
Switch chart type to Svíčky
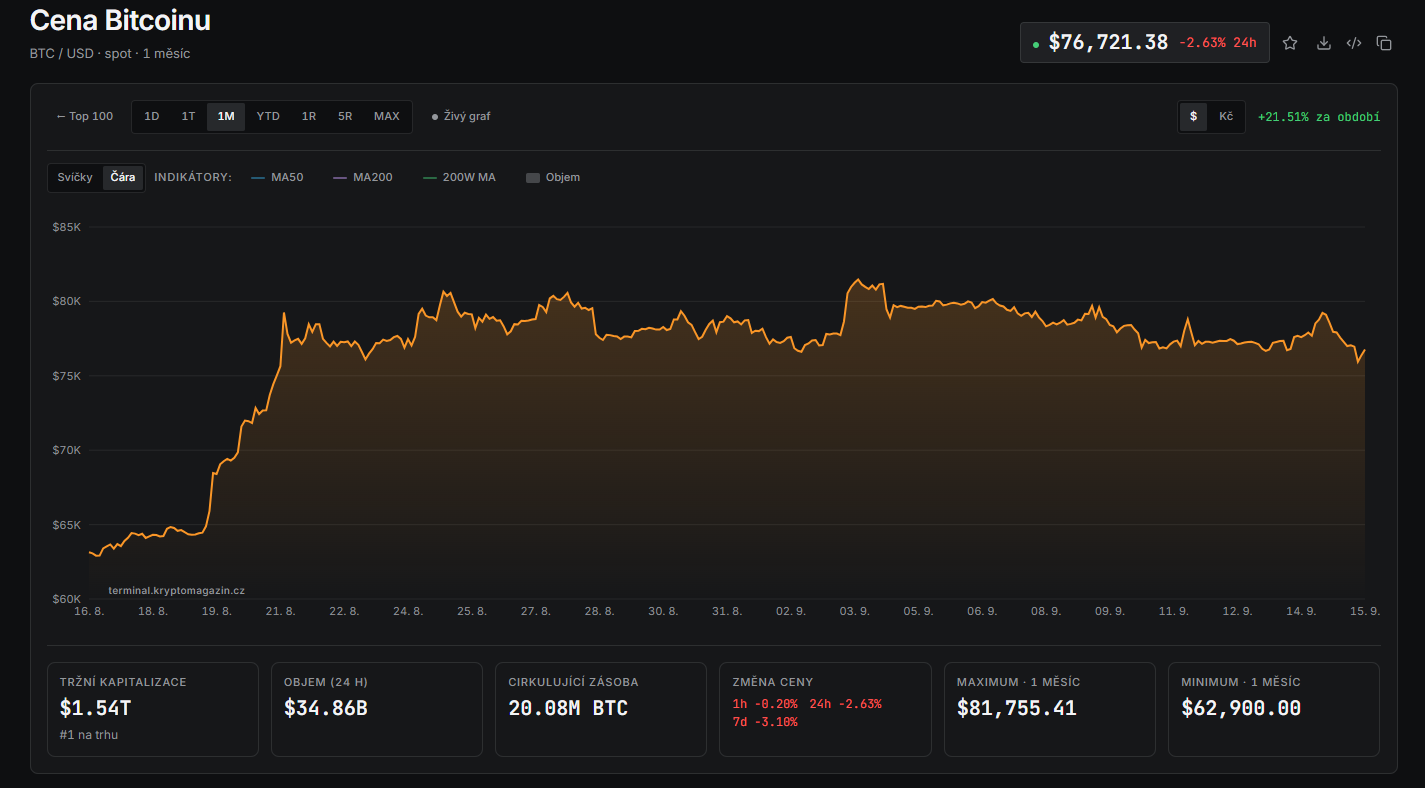point(75,177)
